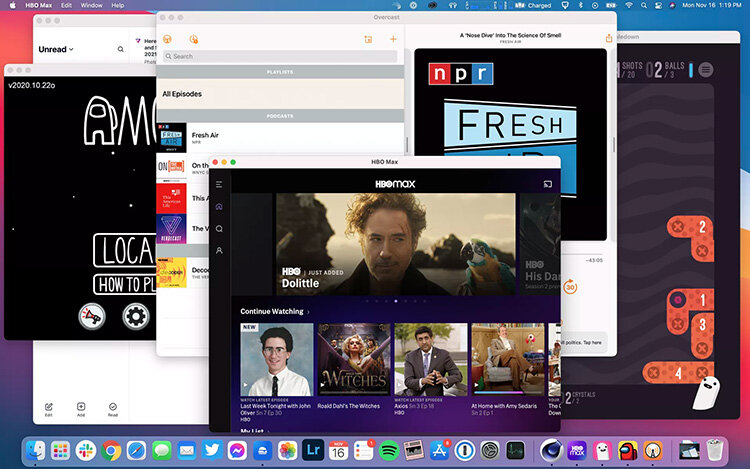The width and height of the screenshot is (750, 469).
Task: Click the orange block numbered 4 in Holedown
Action: [678, 372]
